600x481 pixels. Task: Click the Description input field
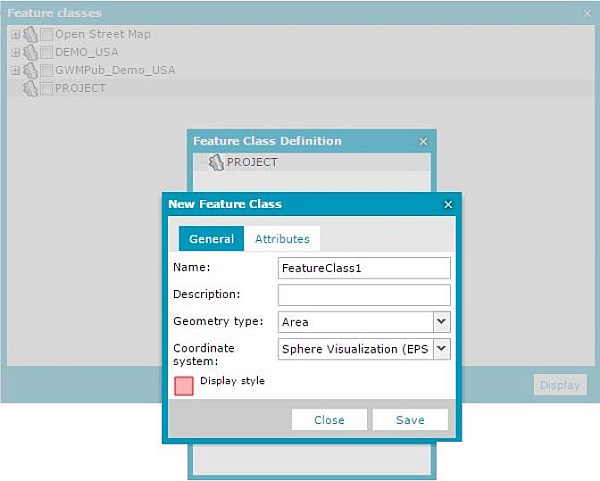[364, 295]
